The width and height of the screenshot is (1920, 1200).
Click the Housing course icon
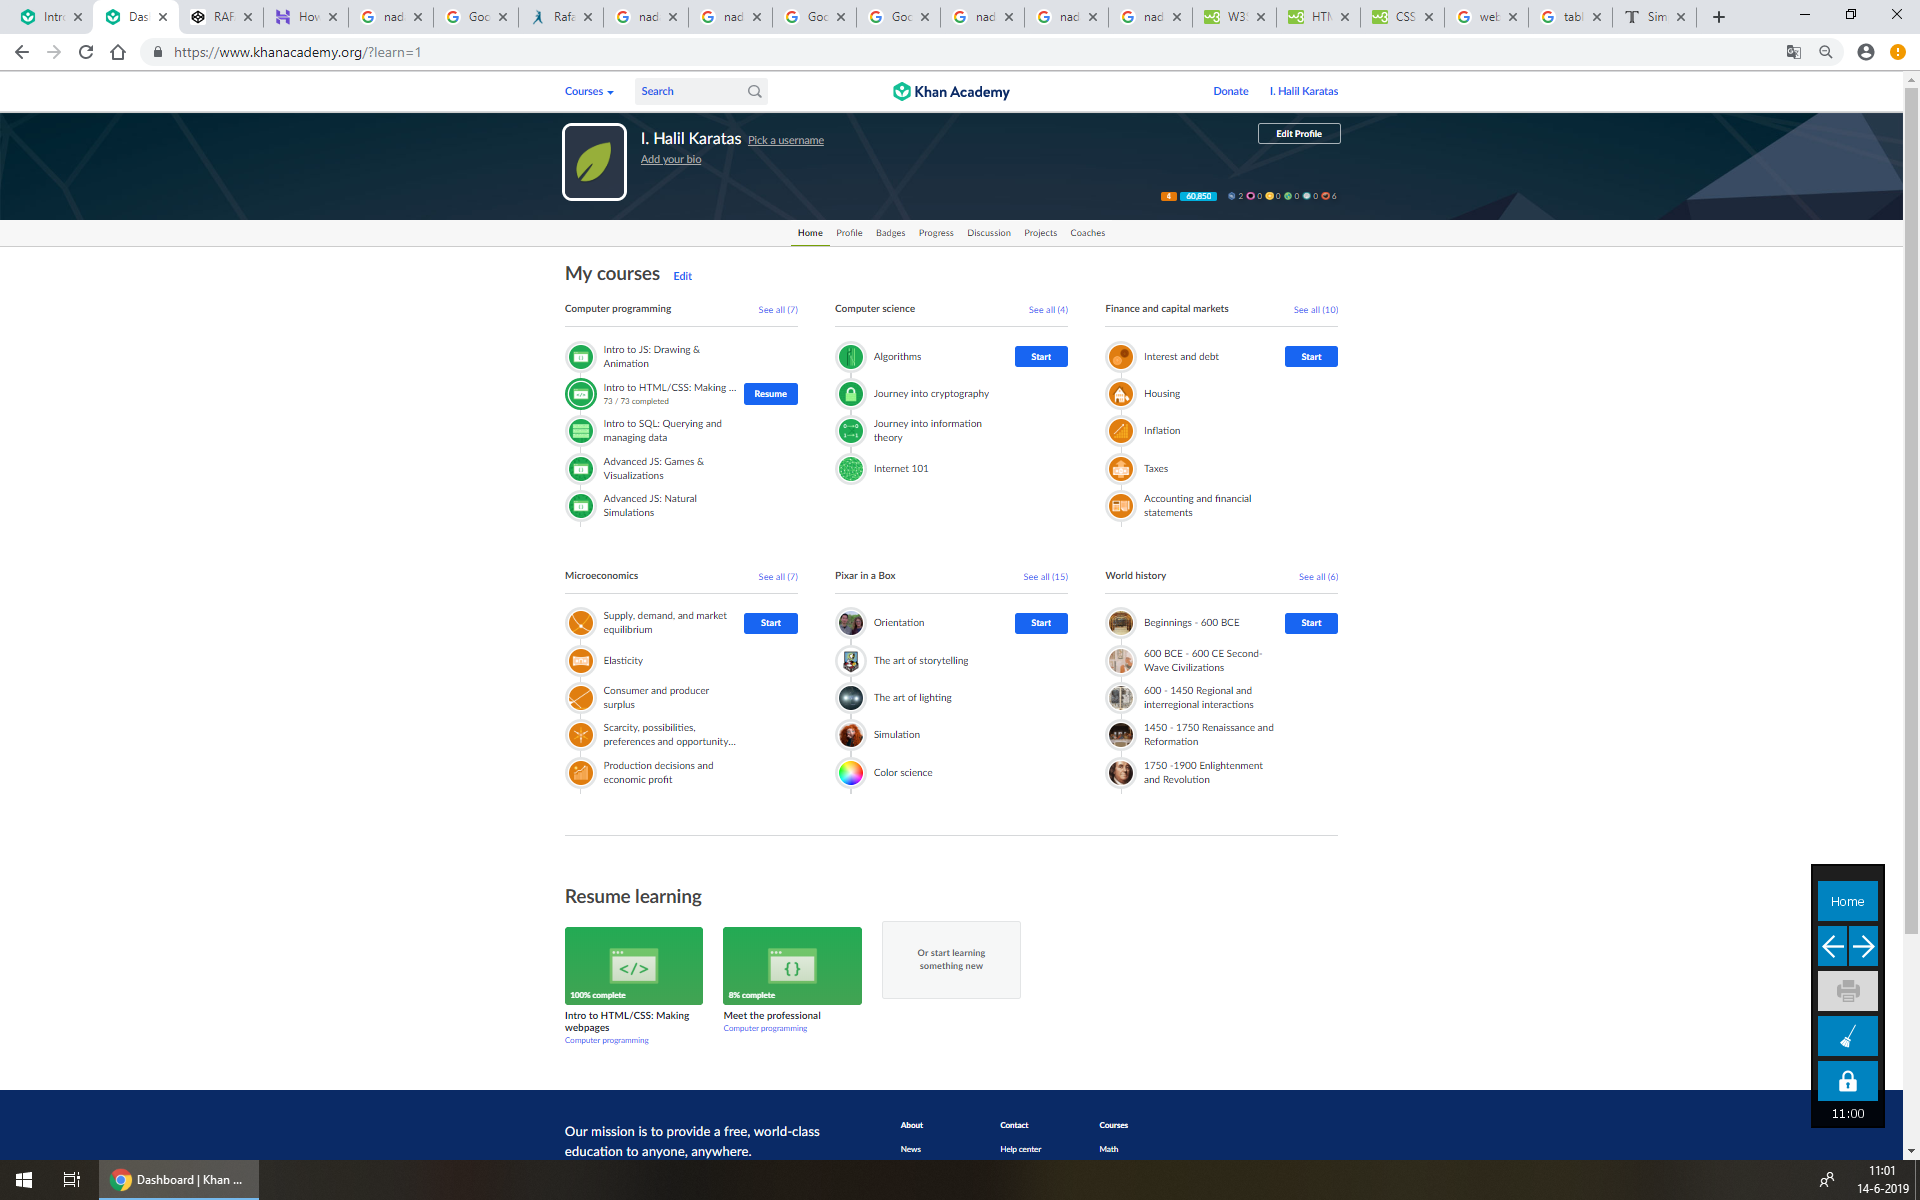tap(1121, 394)
